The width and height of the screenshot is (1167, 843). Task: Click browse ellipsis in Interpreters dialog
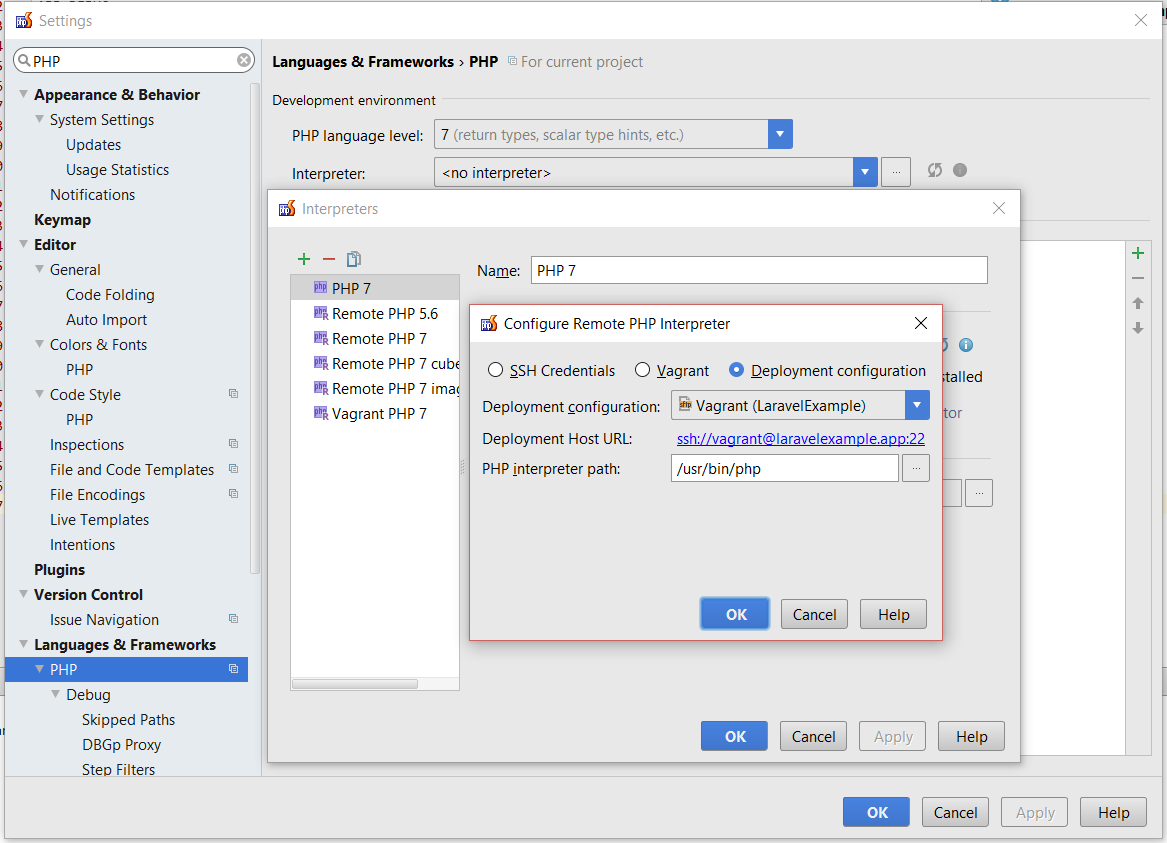979,493
